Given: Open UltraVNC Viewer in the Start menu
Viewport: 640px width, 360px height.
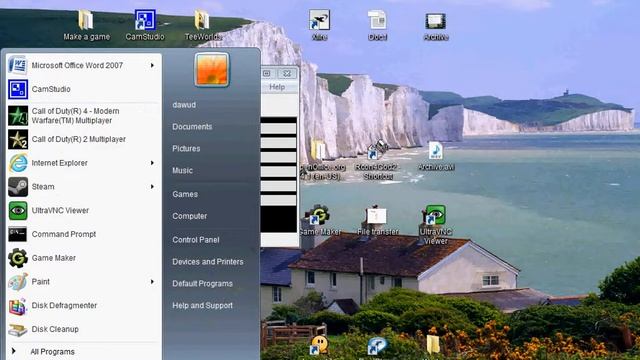Looking at the screenshot, I should 84,210.
